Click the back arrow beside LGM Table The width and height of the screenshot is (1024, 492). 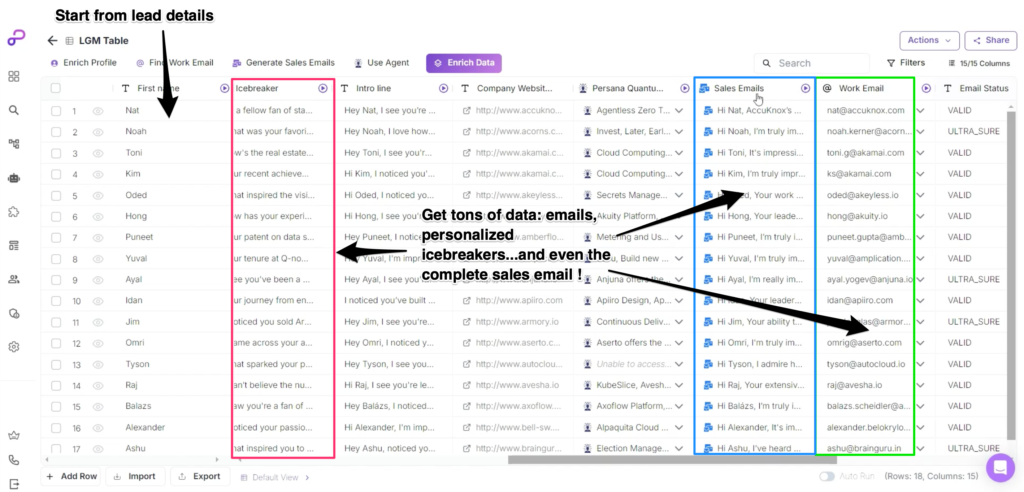coord(52,41)
